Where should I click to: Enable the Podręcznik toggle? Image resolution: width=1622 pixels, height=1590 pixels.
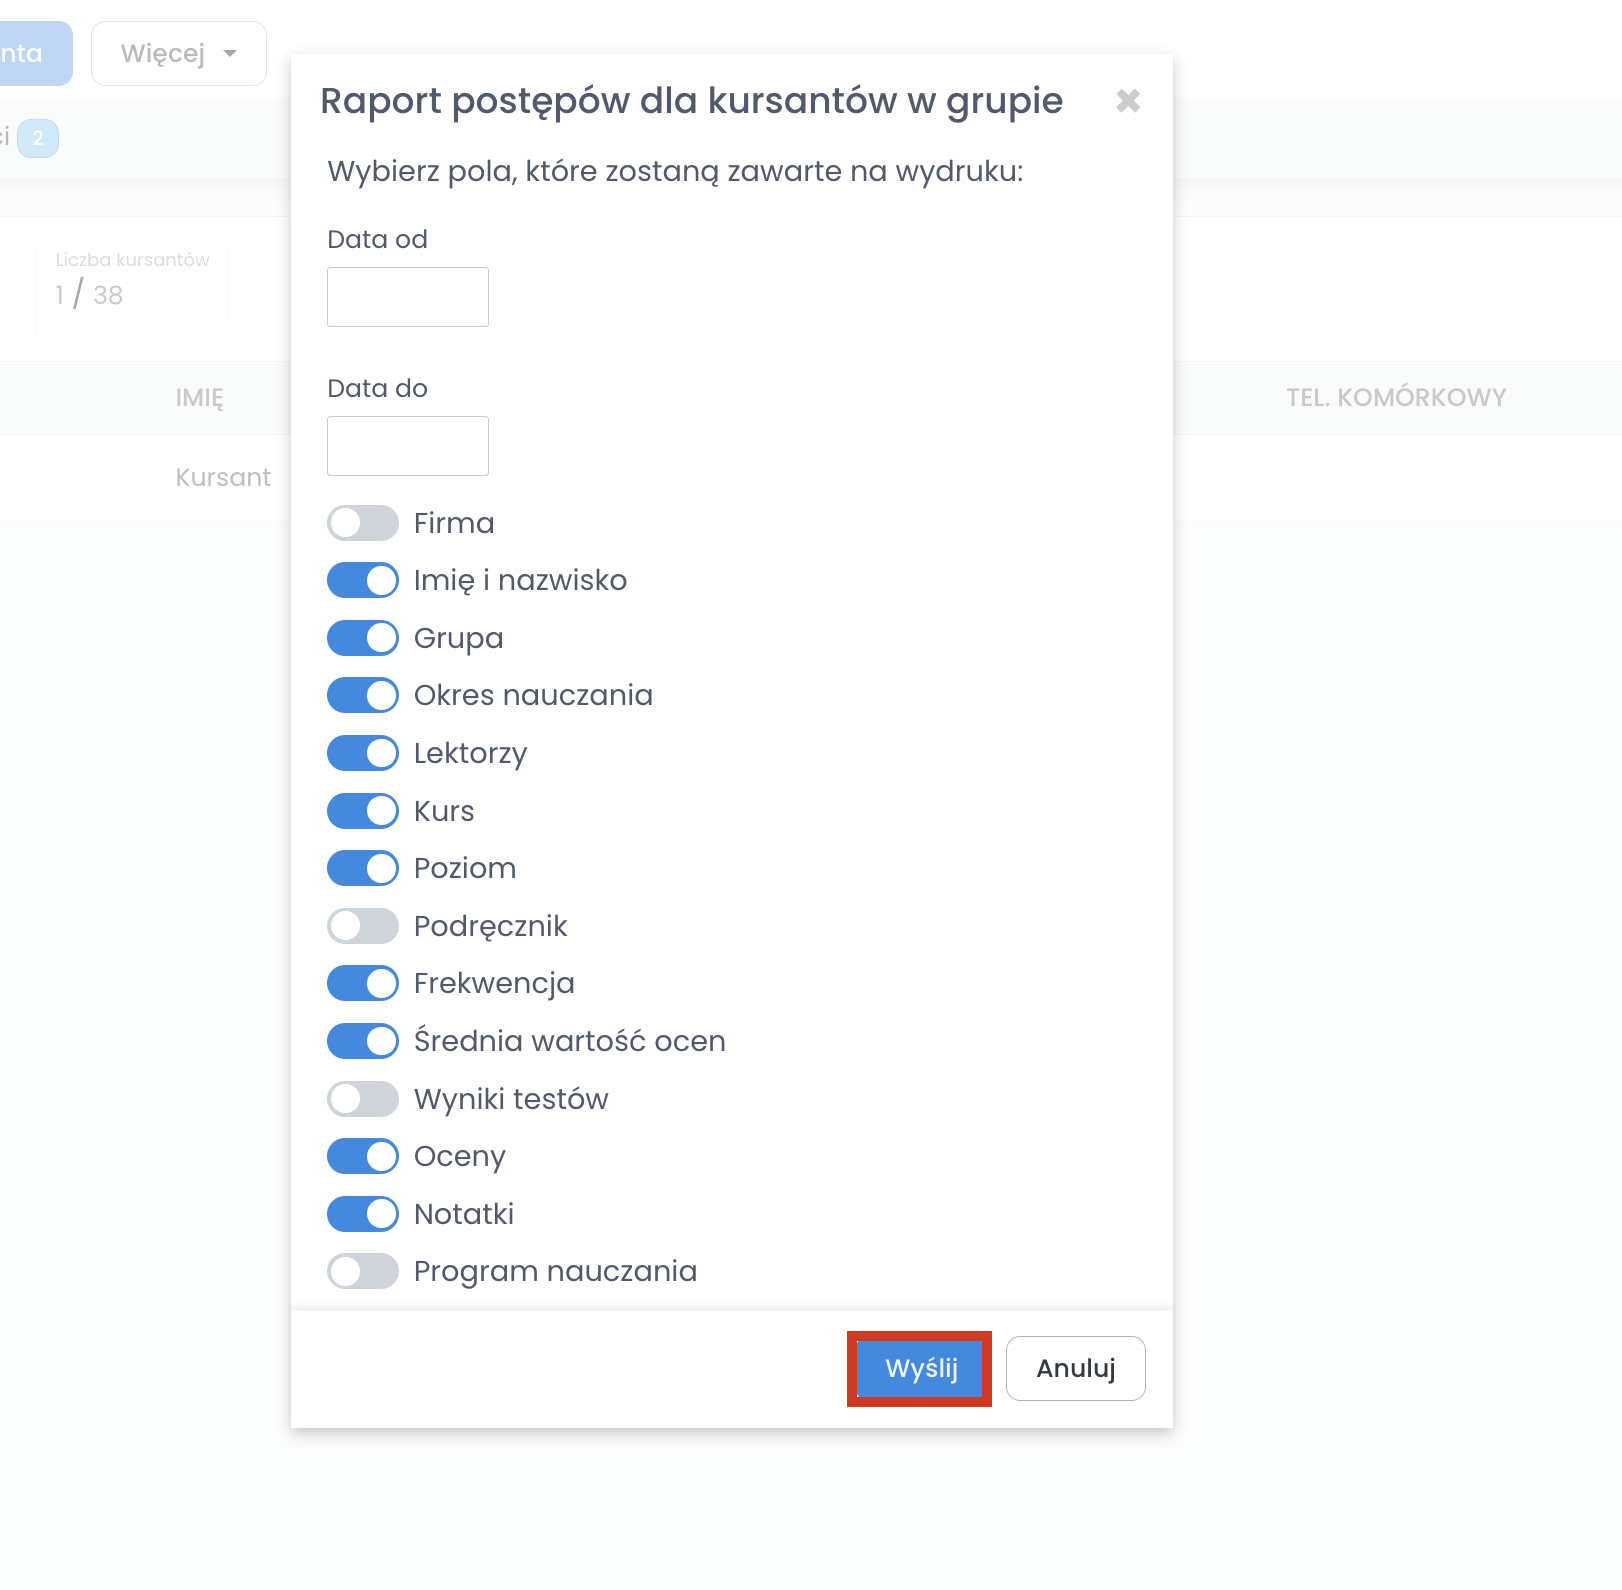363,926
